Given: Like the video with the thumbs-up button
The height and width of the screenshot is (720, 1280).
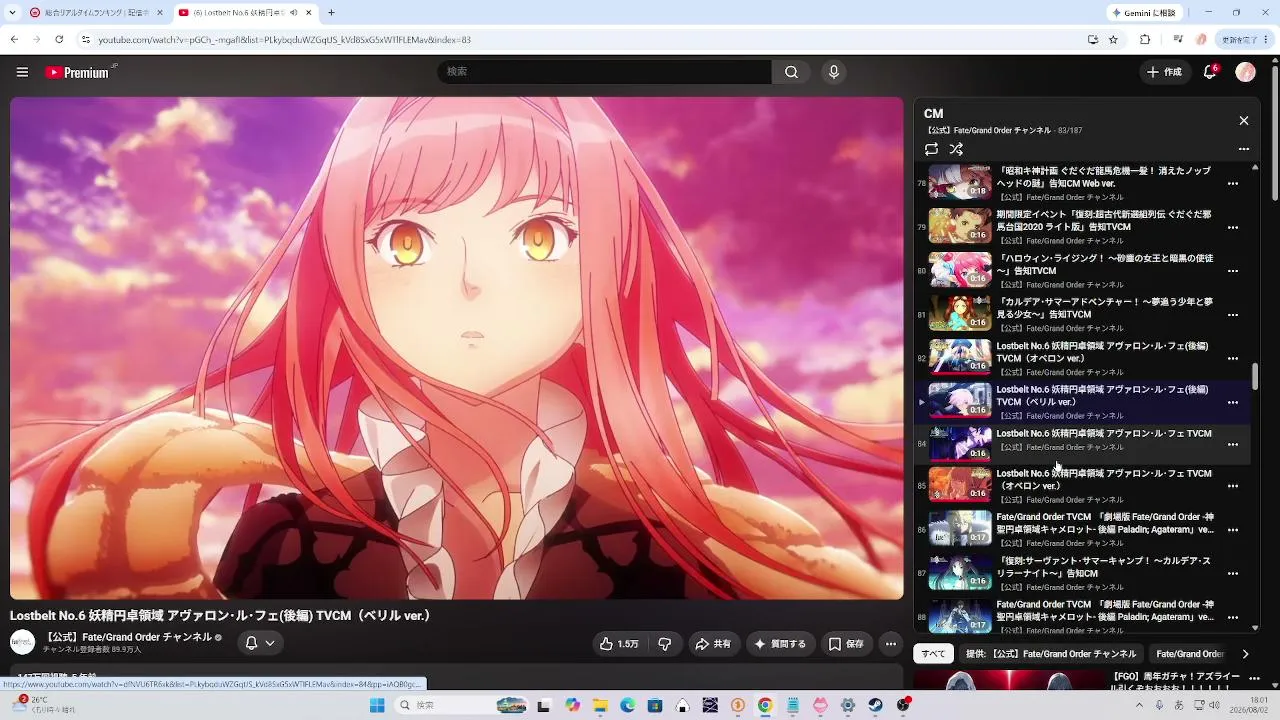Looking at the screenshot, I should [x=619, y=644].
